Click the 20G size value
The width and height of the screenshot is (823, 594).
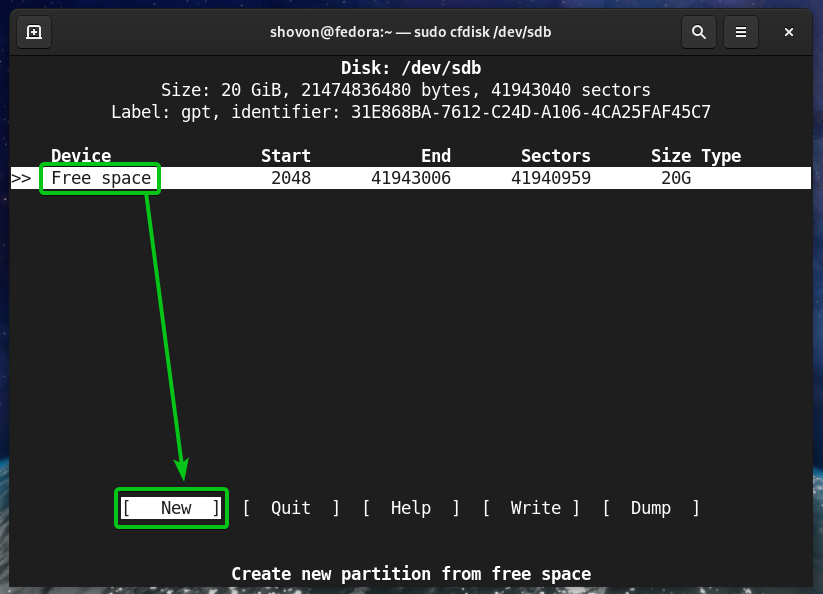675,179
